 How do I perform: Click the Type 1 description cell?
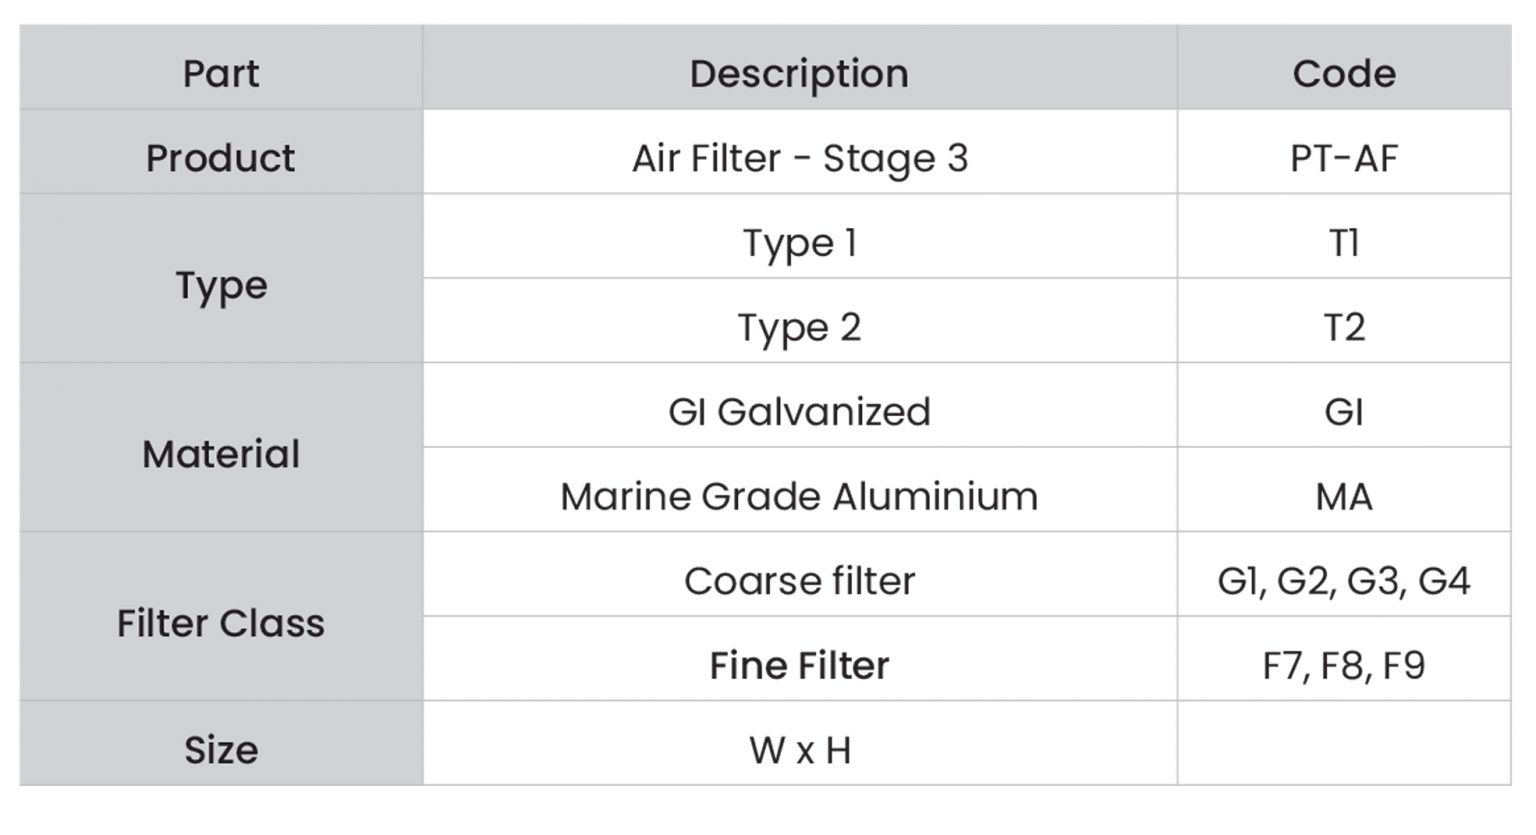coord(800,237)
